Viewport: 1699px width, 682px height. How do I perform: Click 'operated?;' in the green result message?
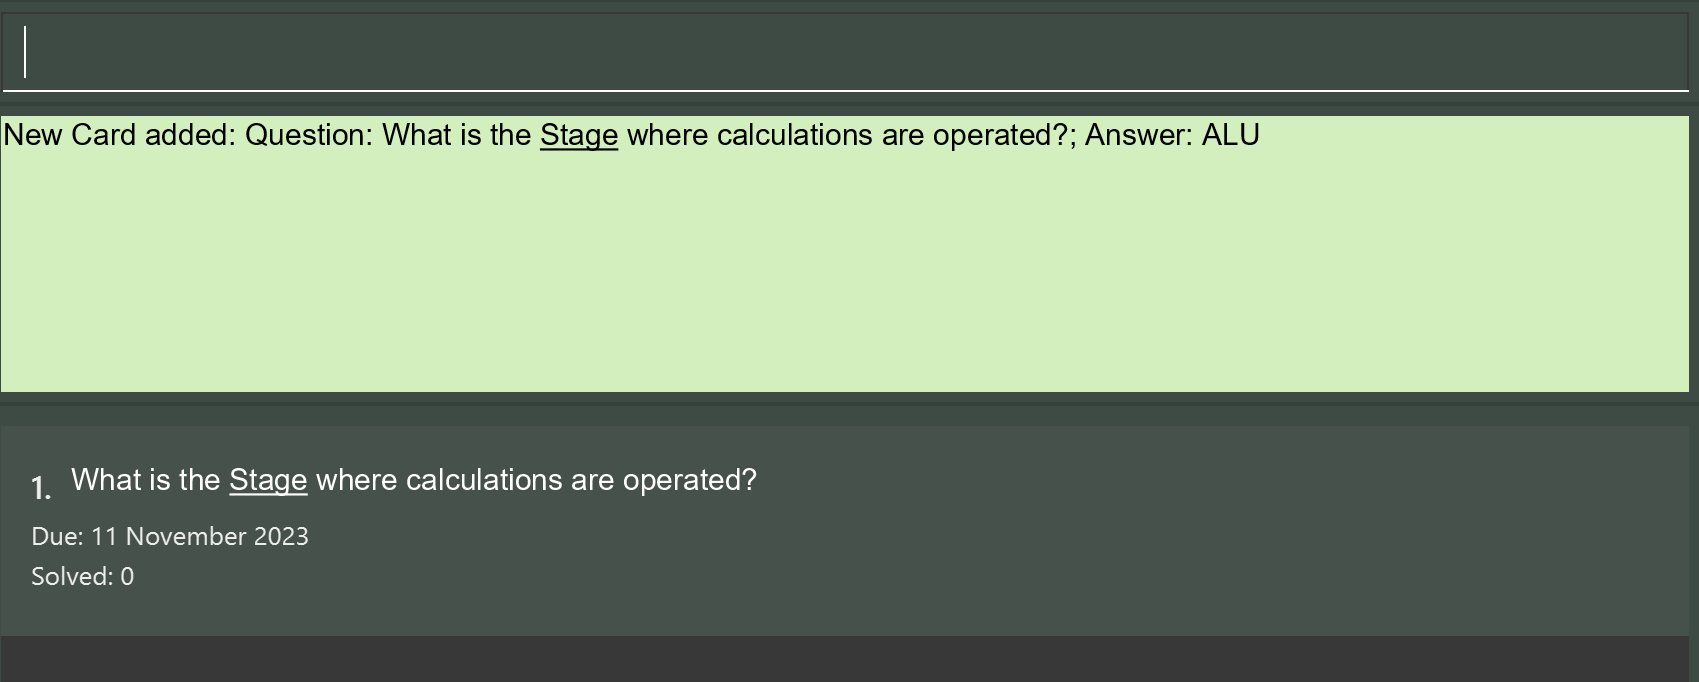(1005, 135)
